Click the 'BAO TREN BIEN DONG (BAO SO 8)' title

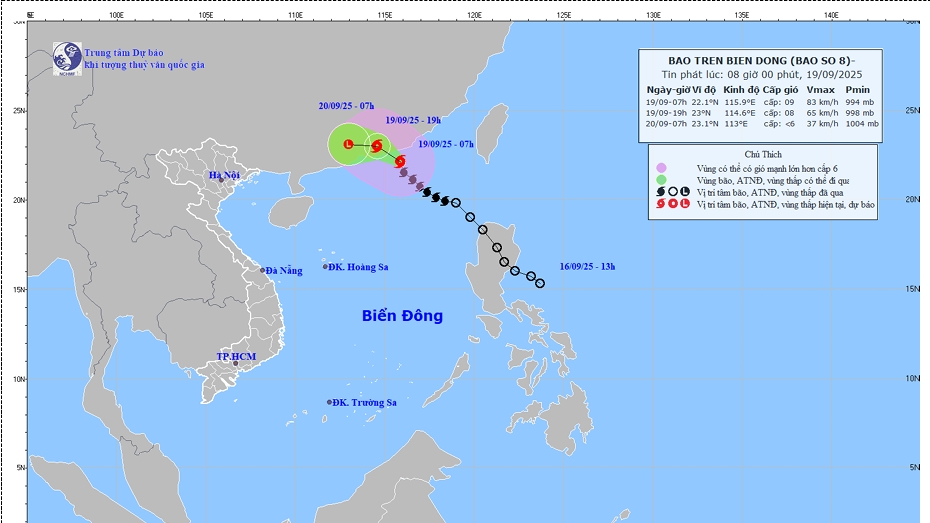[x=760, y=59]
